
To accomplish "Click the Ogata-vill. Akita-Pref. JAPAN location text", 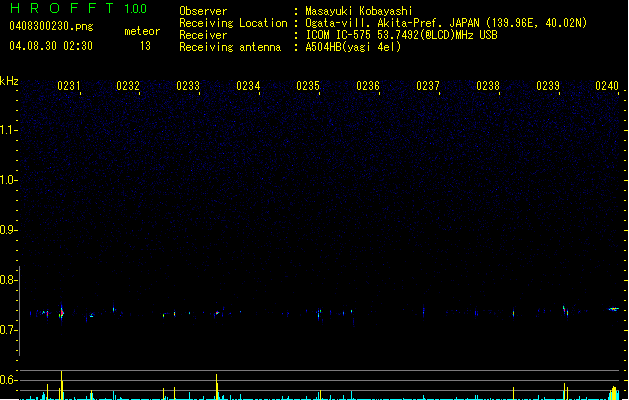I will [446, 23].
